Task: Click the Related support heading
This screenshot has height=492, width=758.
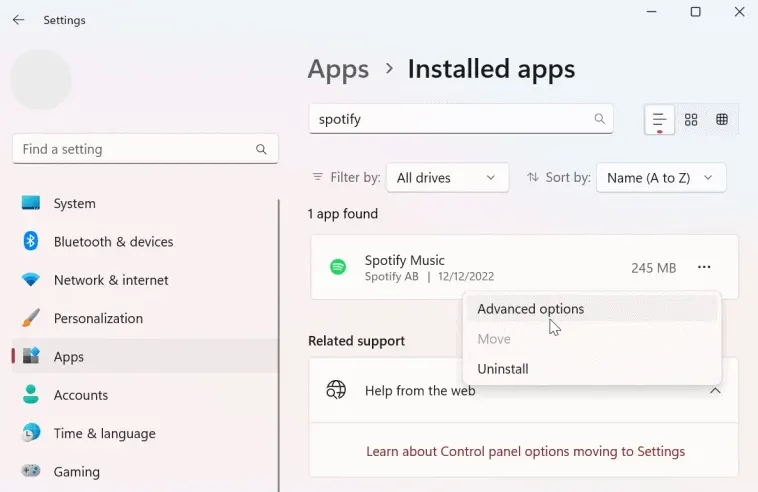Action: 356,341
